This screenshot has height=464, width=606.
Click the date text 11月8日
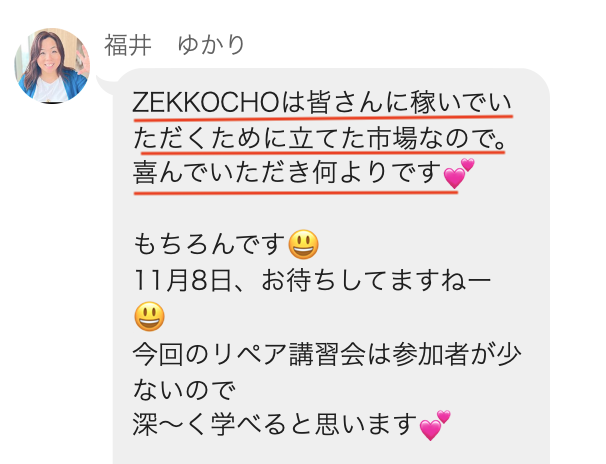pyautogui.click(x=183, y=280)
